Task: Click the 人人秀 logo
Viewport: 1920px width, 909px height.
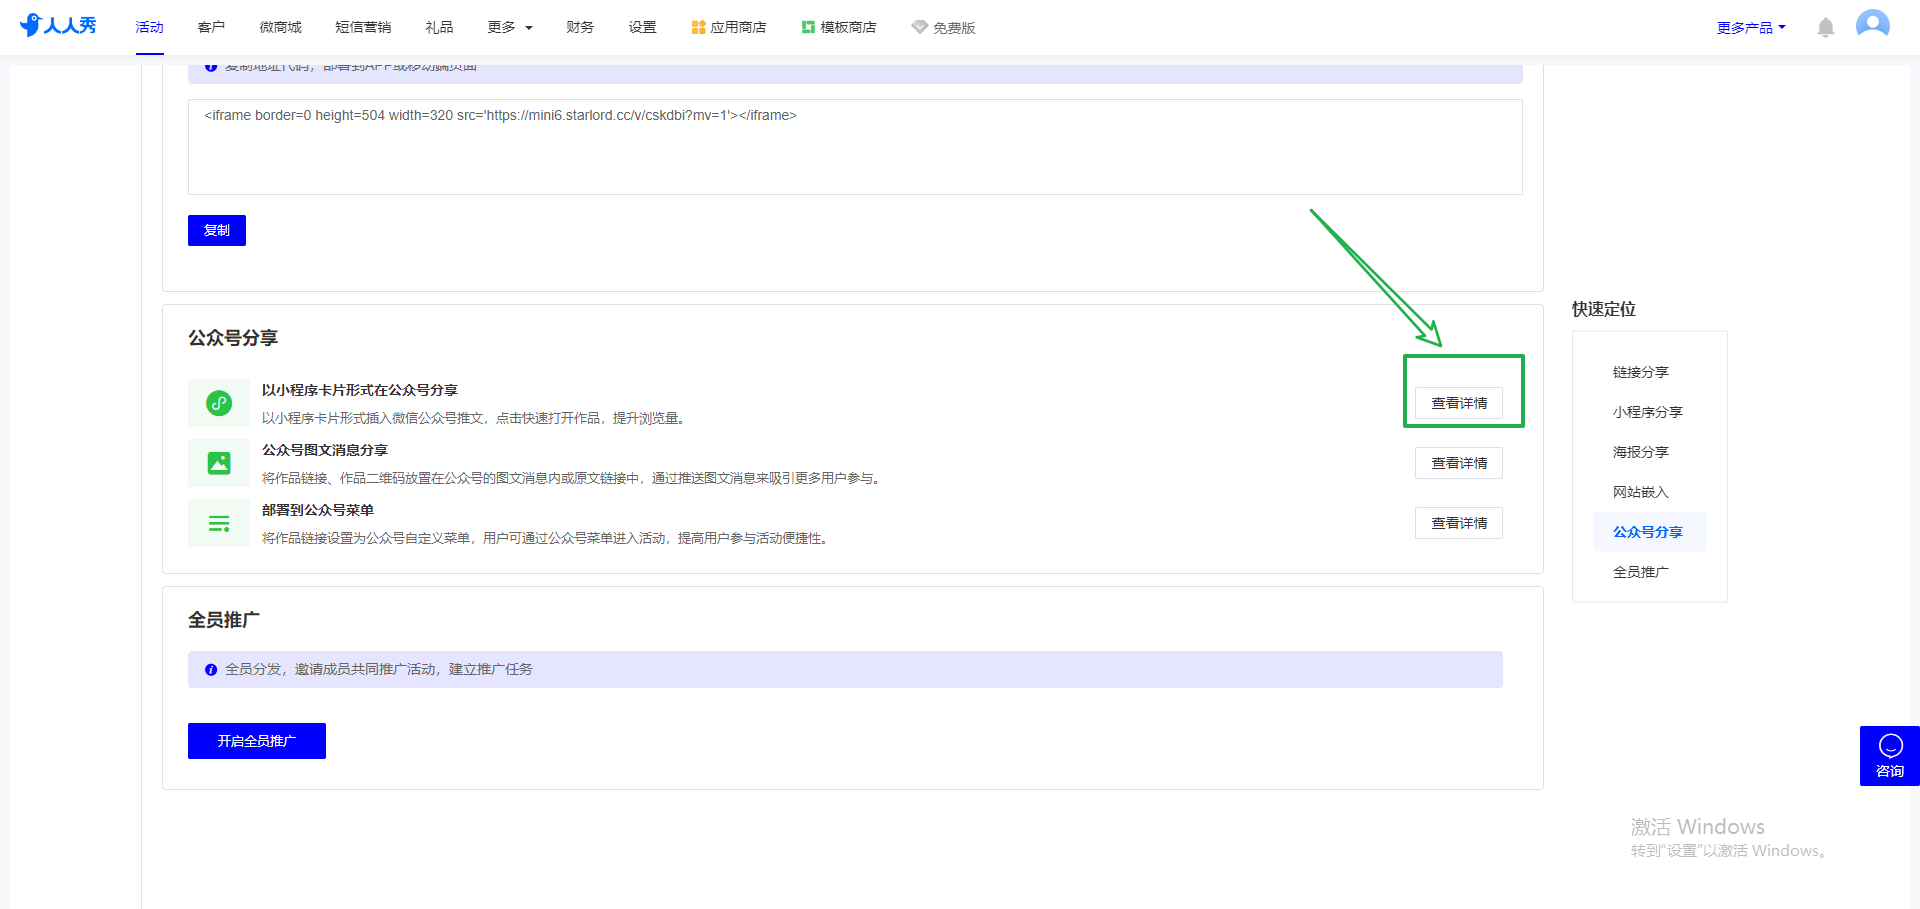Action: click(58, 25)
